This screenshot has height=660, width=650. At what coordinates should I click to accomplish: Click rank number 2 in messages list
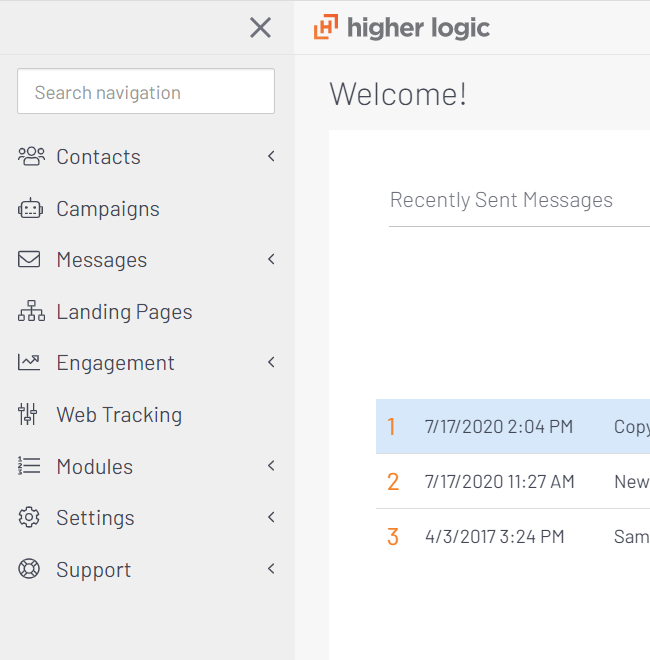[x=393, y=482]
